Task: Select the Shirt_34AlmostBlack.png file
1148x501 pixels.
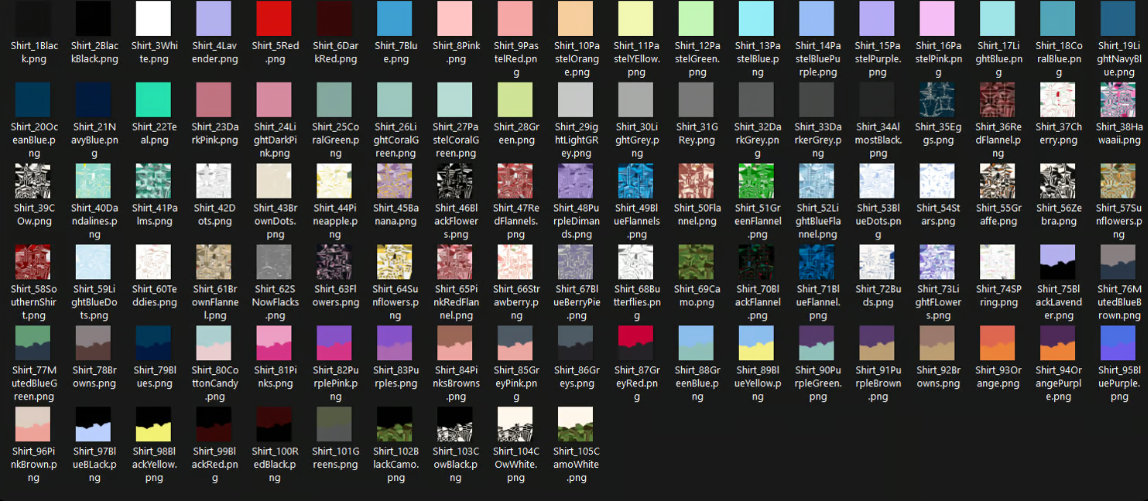Action: [877, 101]
